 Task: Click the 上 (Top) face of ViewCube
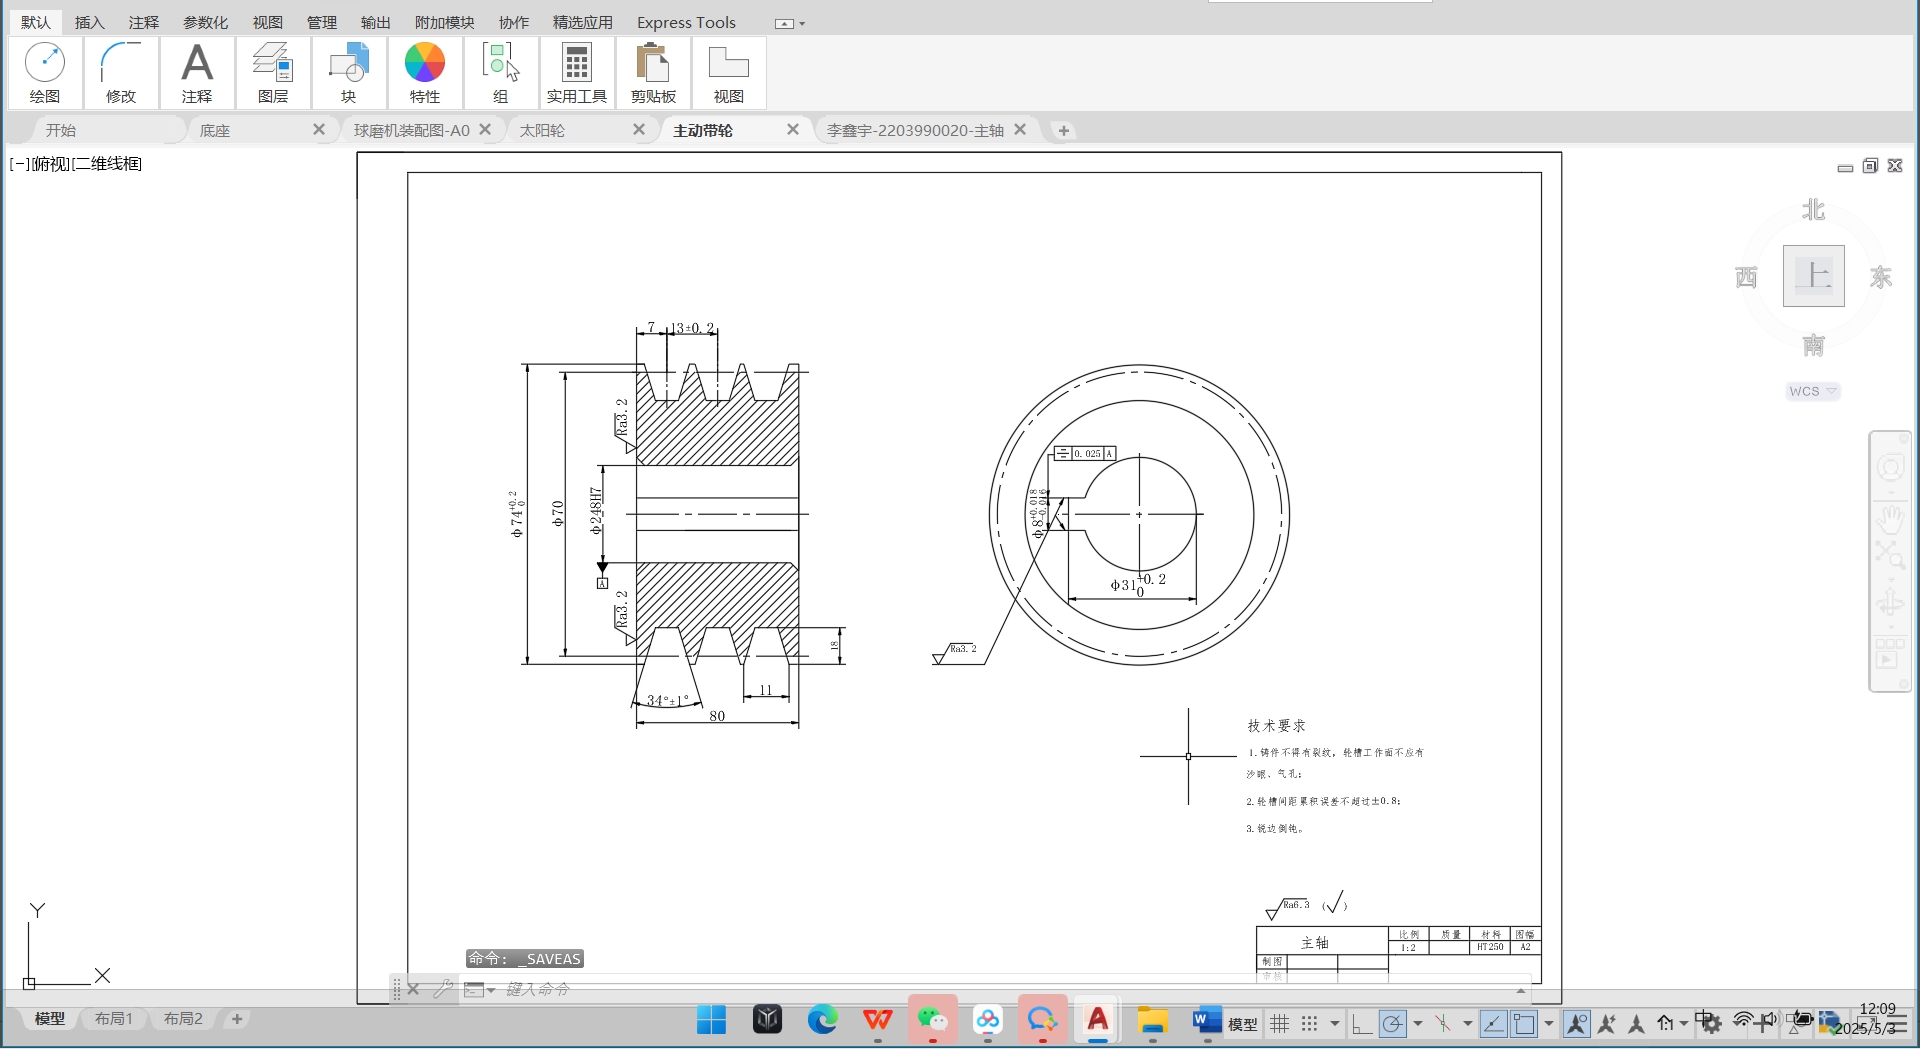pyautogui.click(x=1814, y=276)
